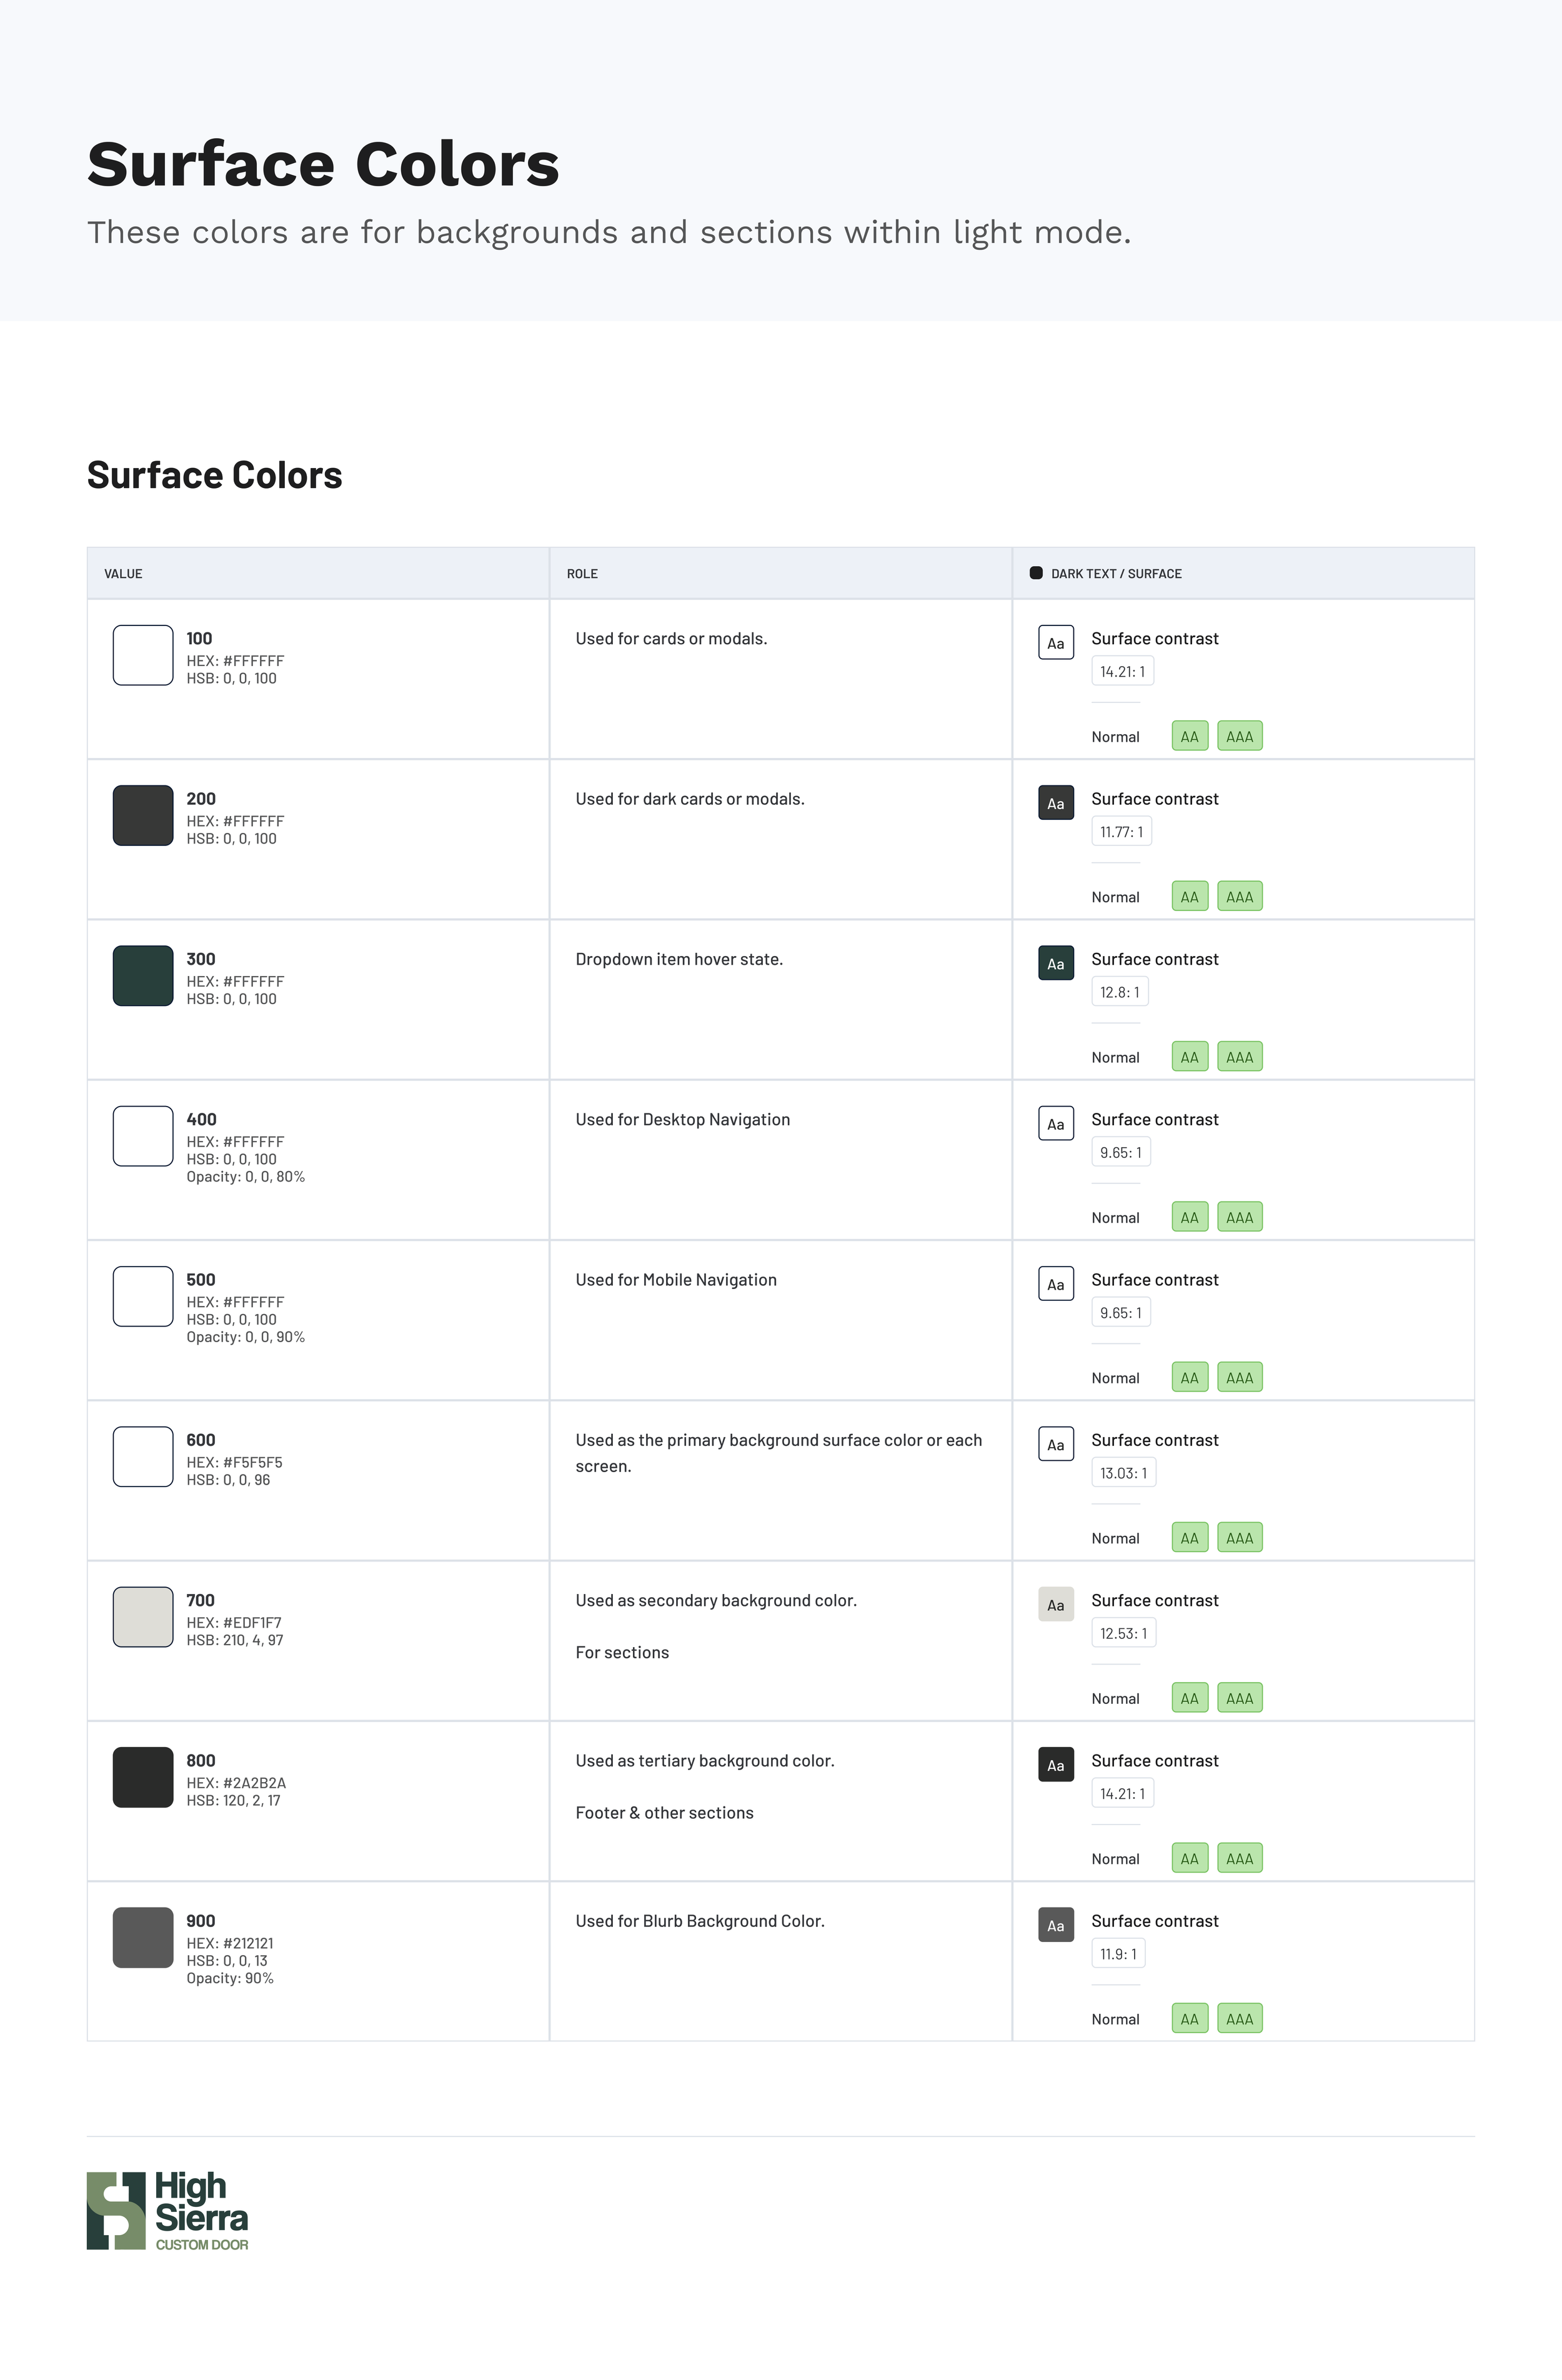1562x2380 pixels.
Task: Click the 14.21:1 contrast ratio in row 100
Action: 1122,671
